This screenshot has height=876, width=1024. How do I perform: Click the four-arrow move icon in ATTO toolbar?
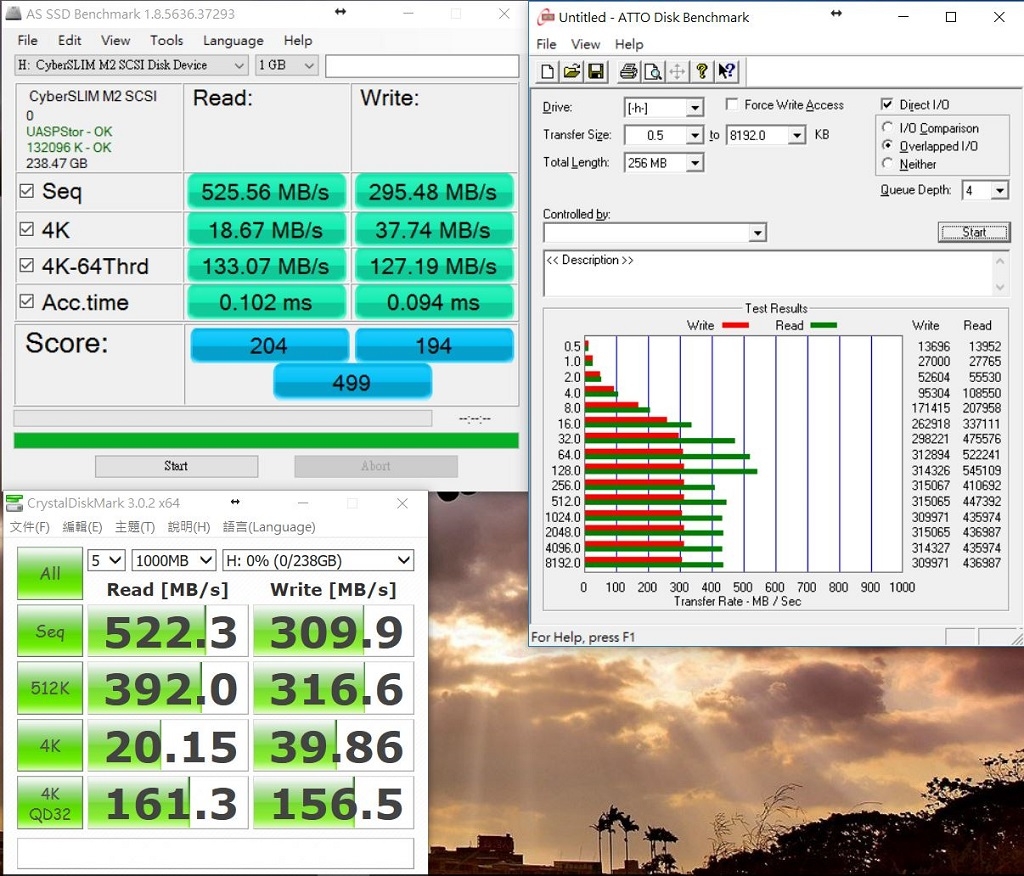tap(677, 71)
